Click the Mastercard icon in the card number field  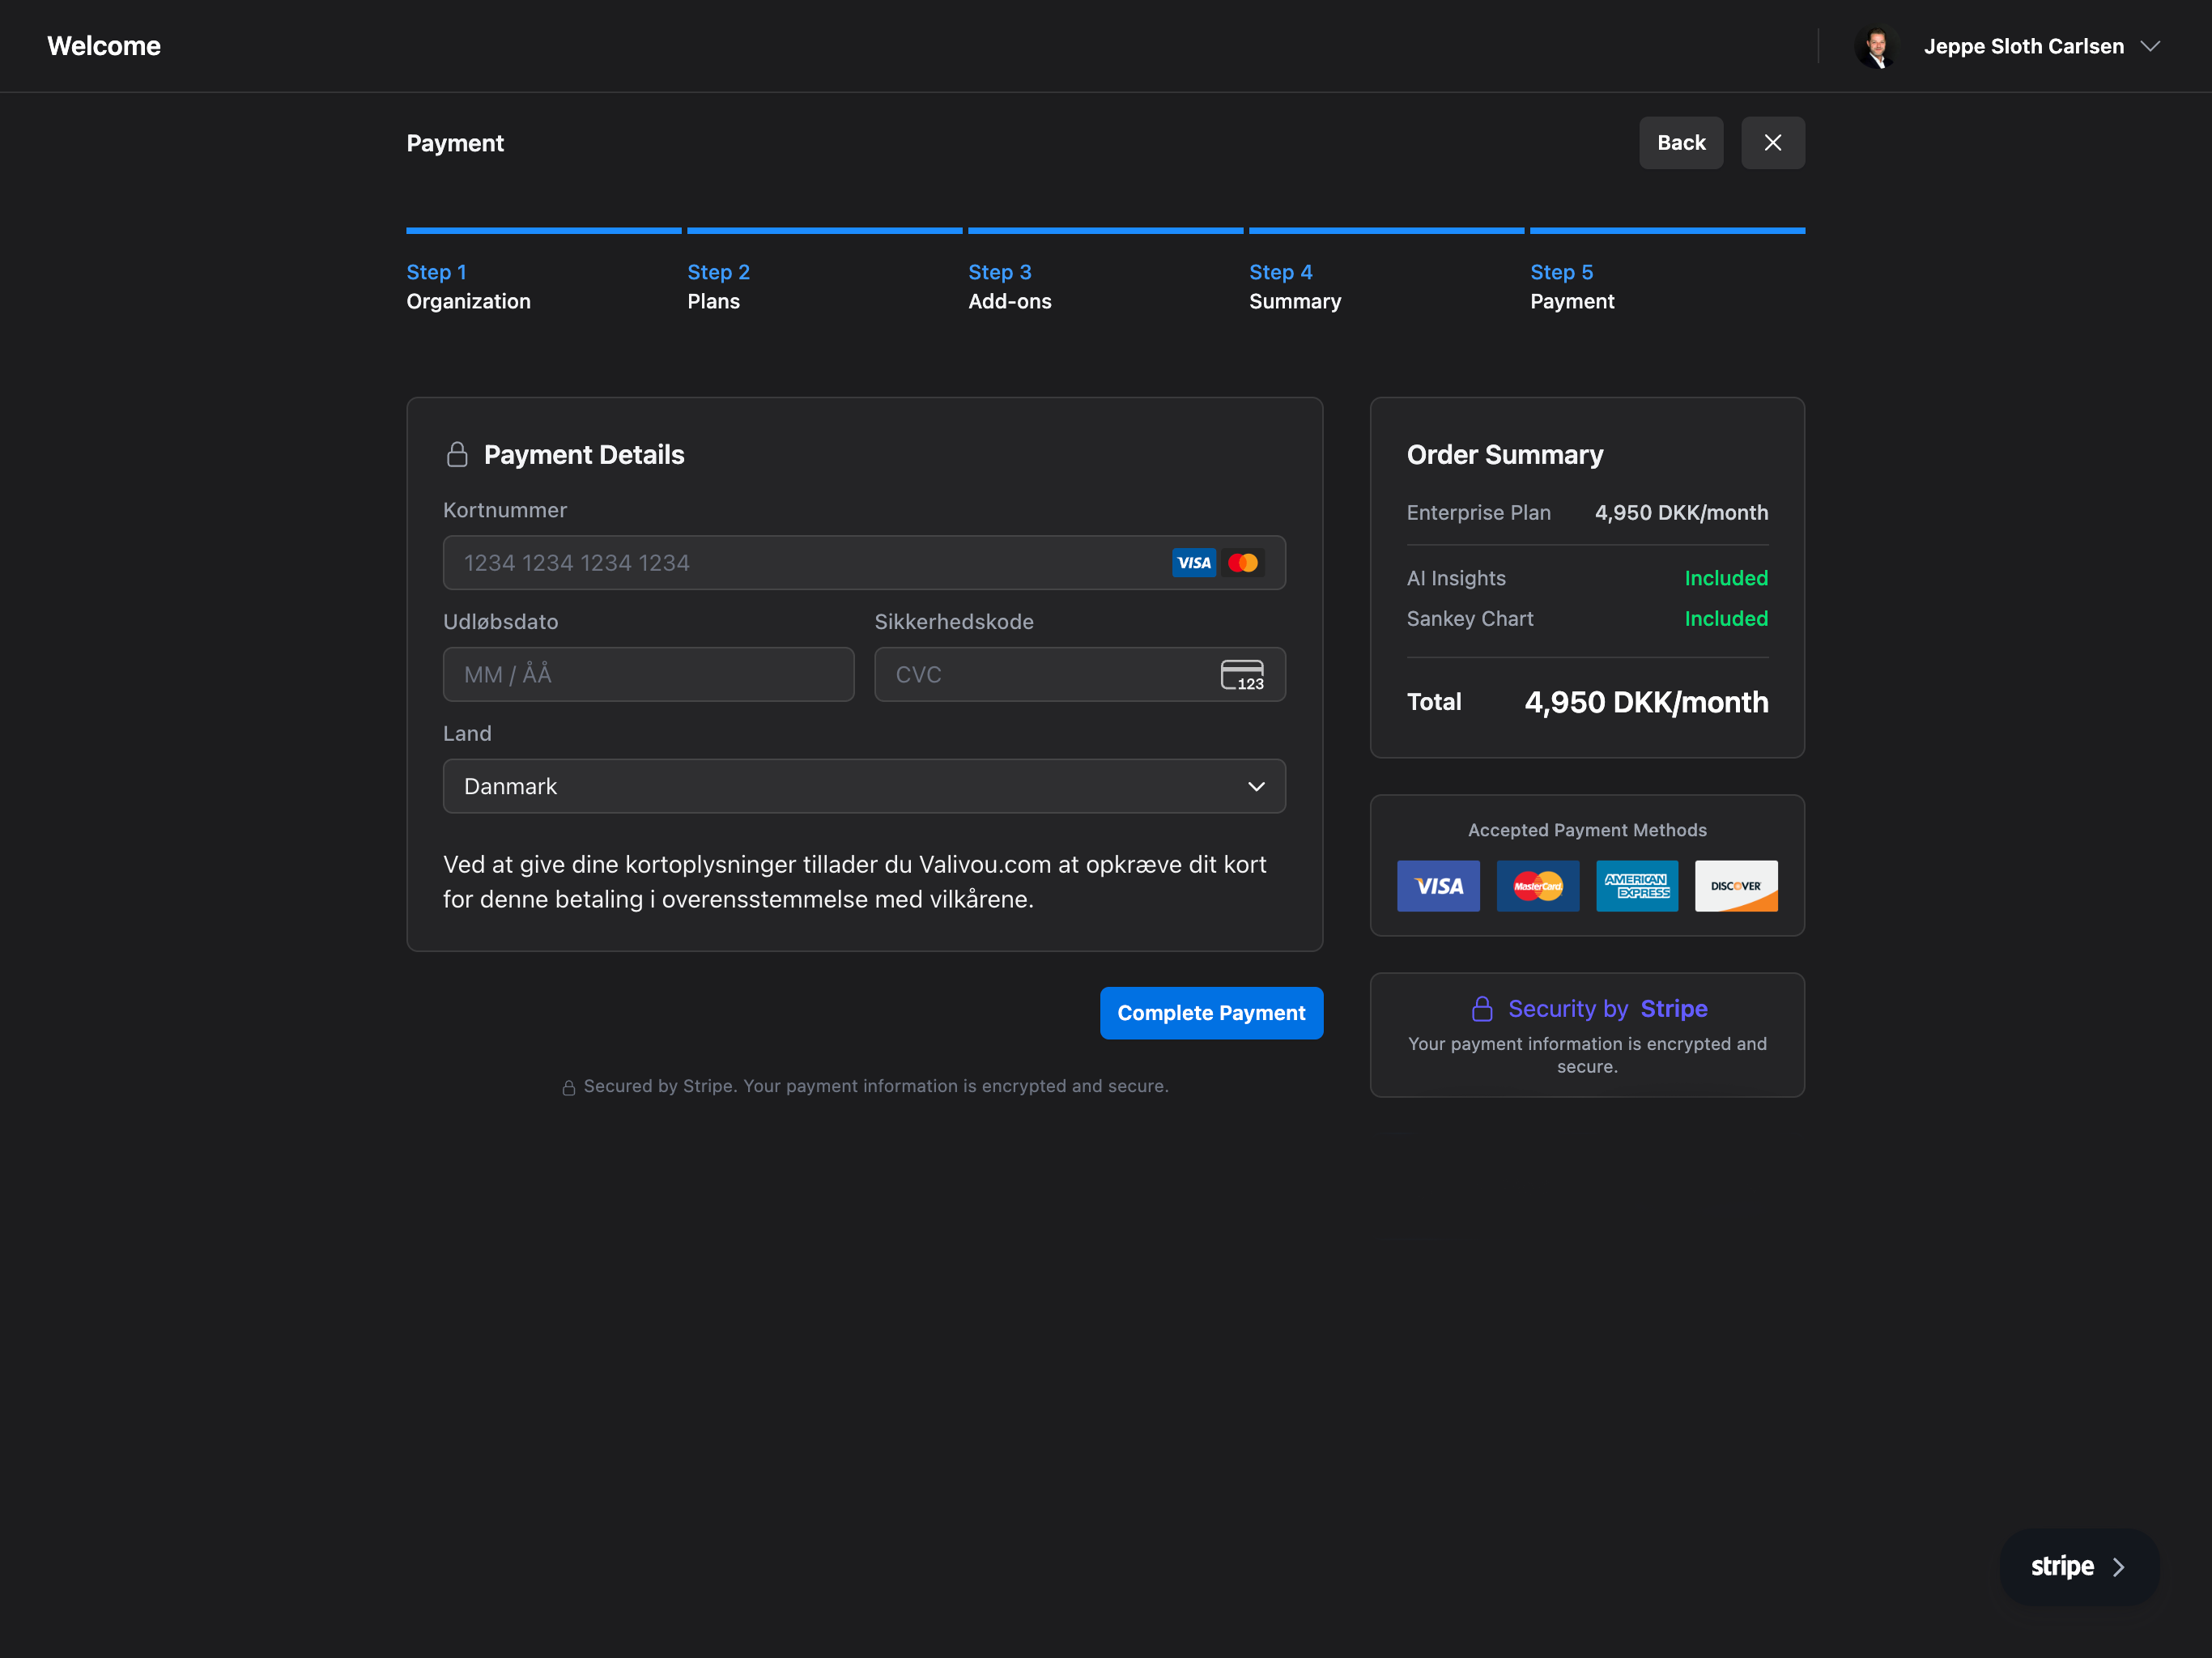pos(1243,562)
